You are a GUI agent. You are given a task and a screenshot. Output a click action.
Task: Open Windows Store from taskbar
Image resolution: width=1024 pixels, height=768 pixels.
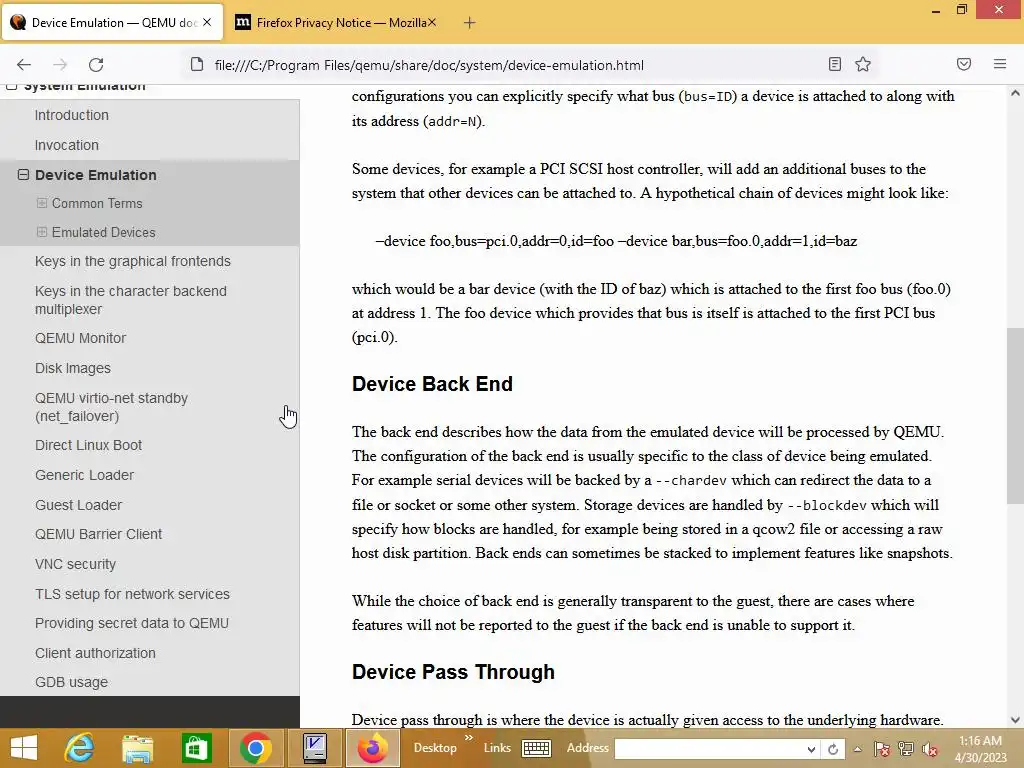pyautogui.click(x=196, y=748)
